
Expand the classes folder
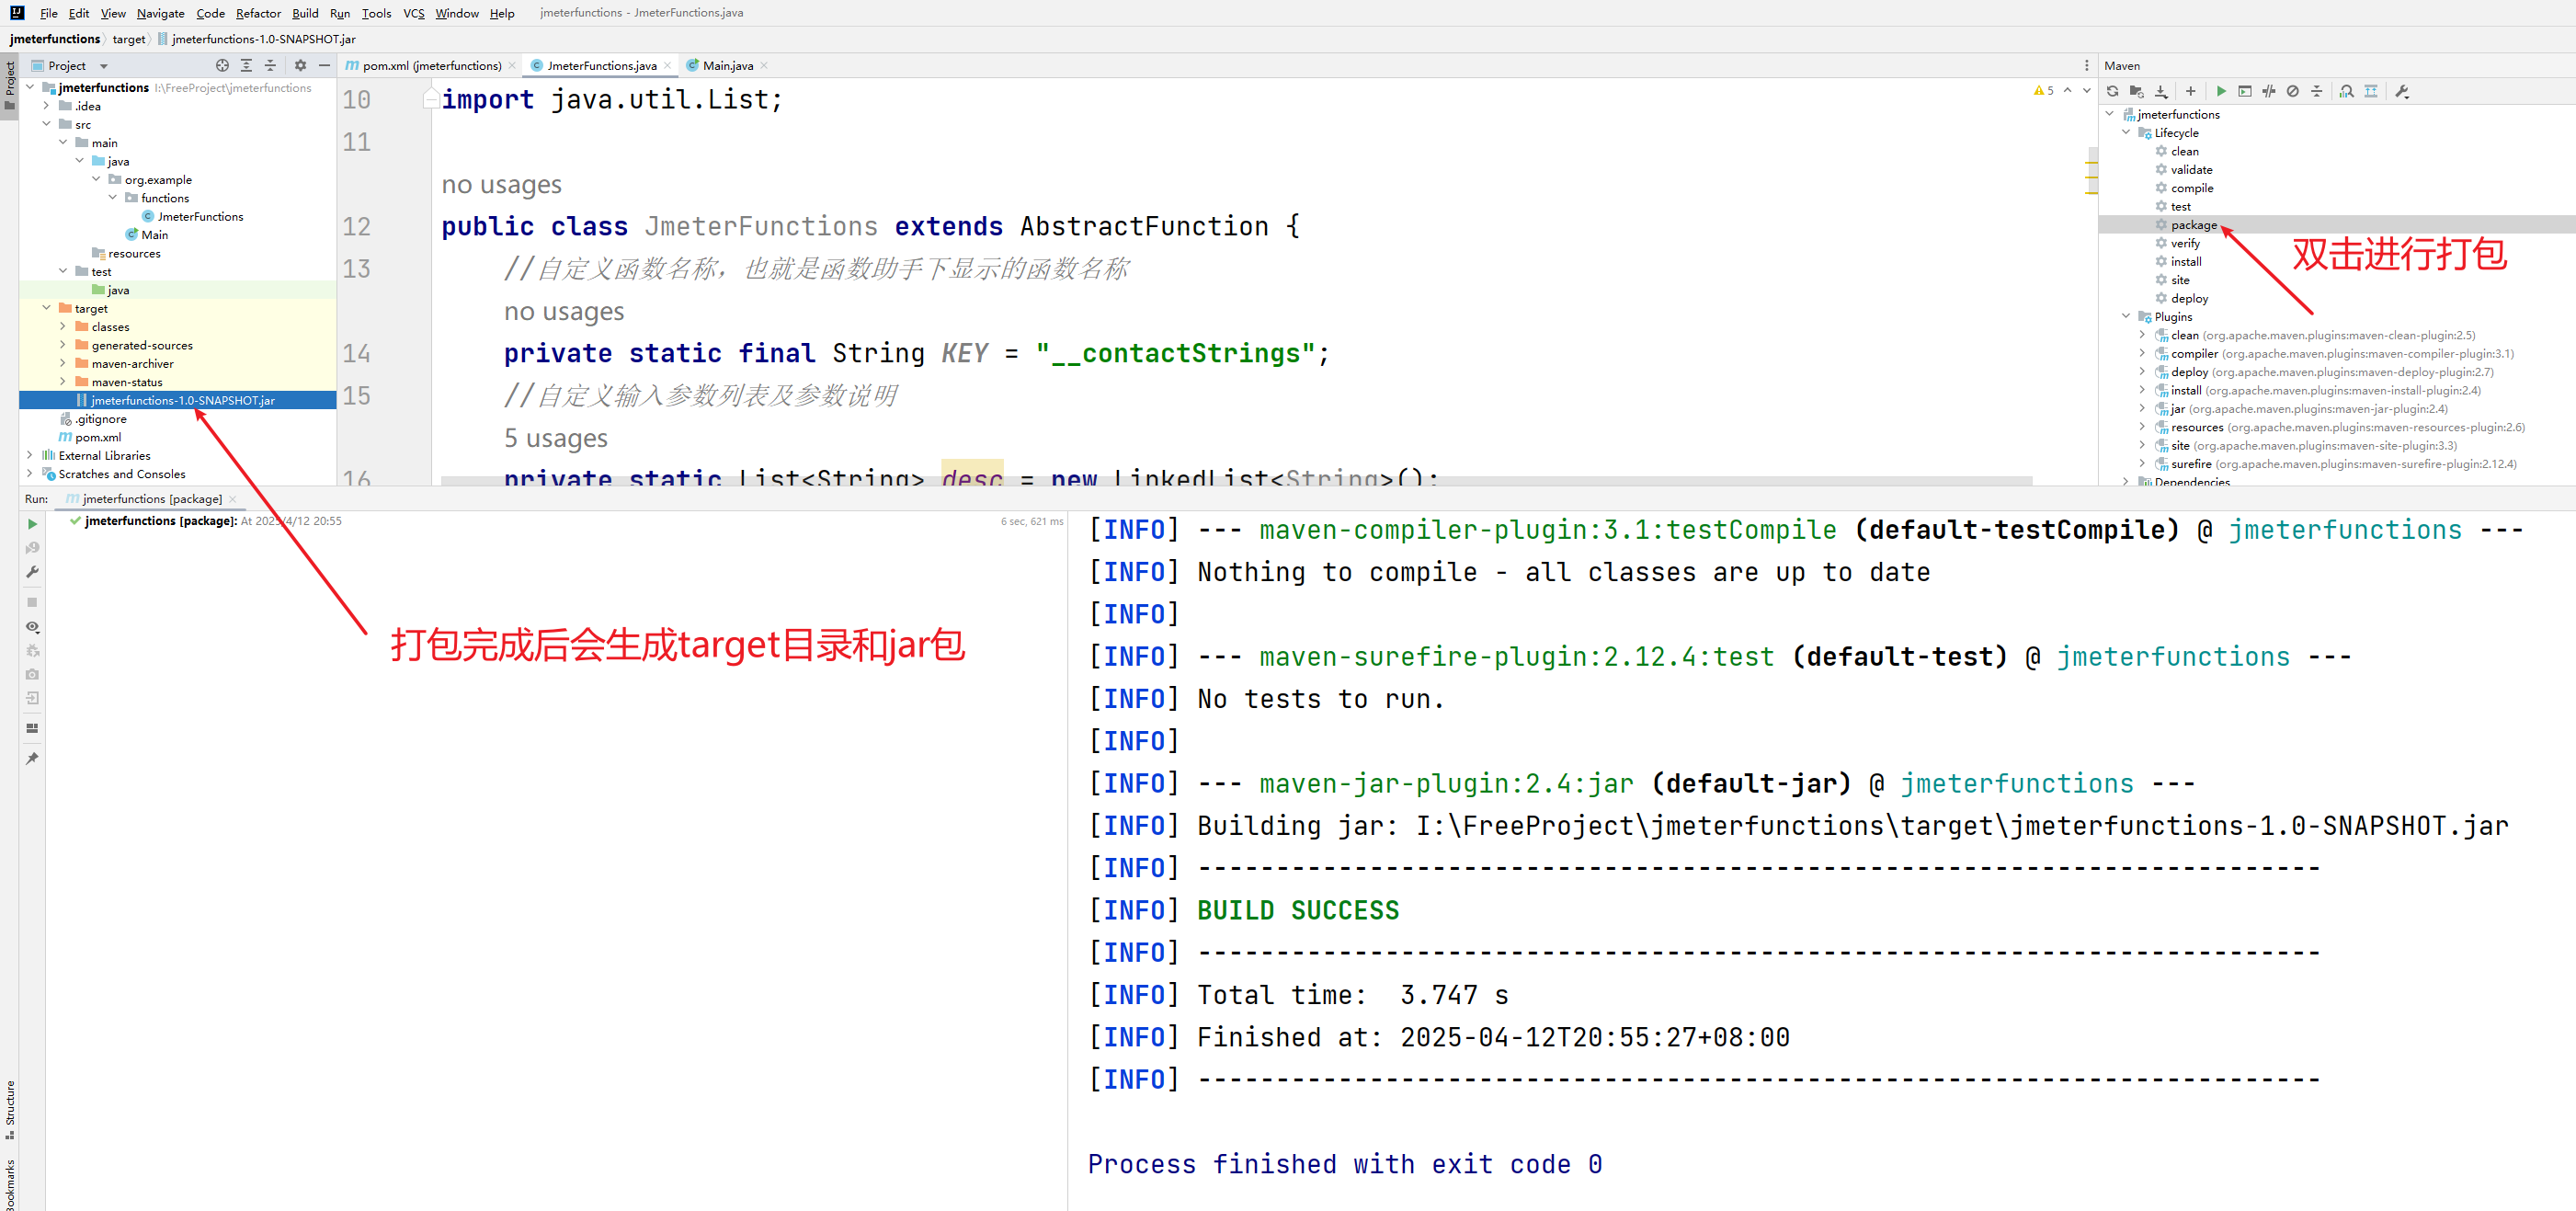pyautogui.click(x=63, y=327)
